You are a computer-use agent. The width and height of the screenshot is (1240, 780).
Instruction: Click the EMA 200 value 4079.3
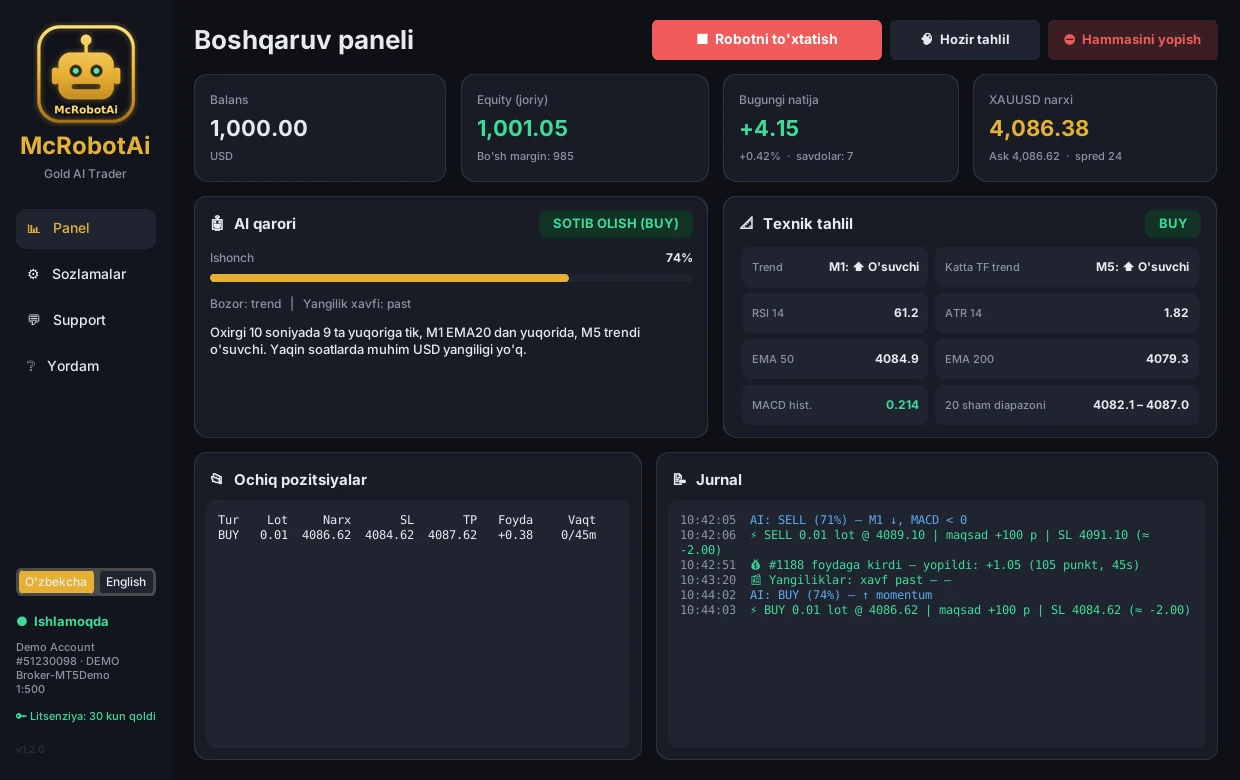pyautogui.click(x=1167, y=359)
